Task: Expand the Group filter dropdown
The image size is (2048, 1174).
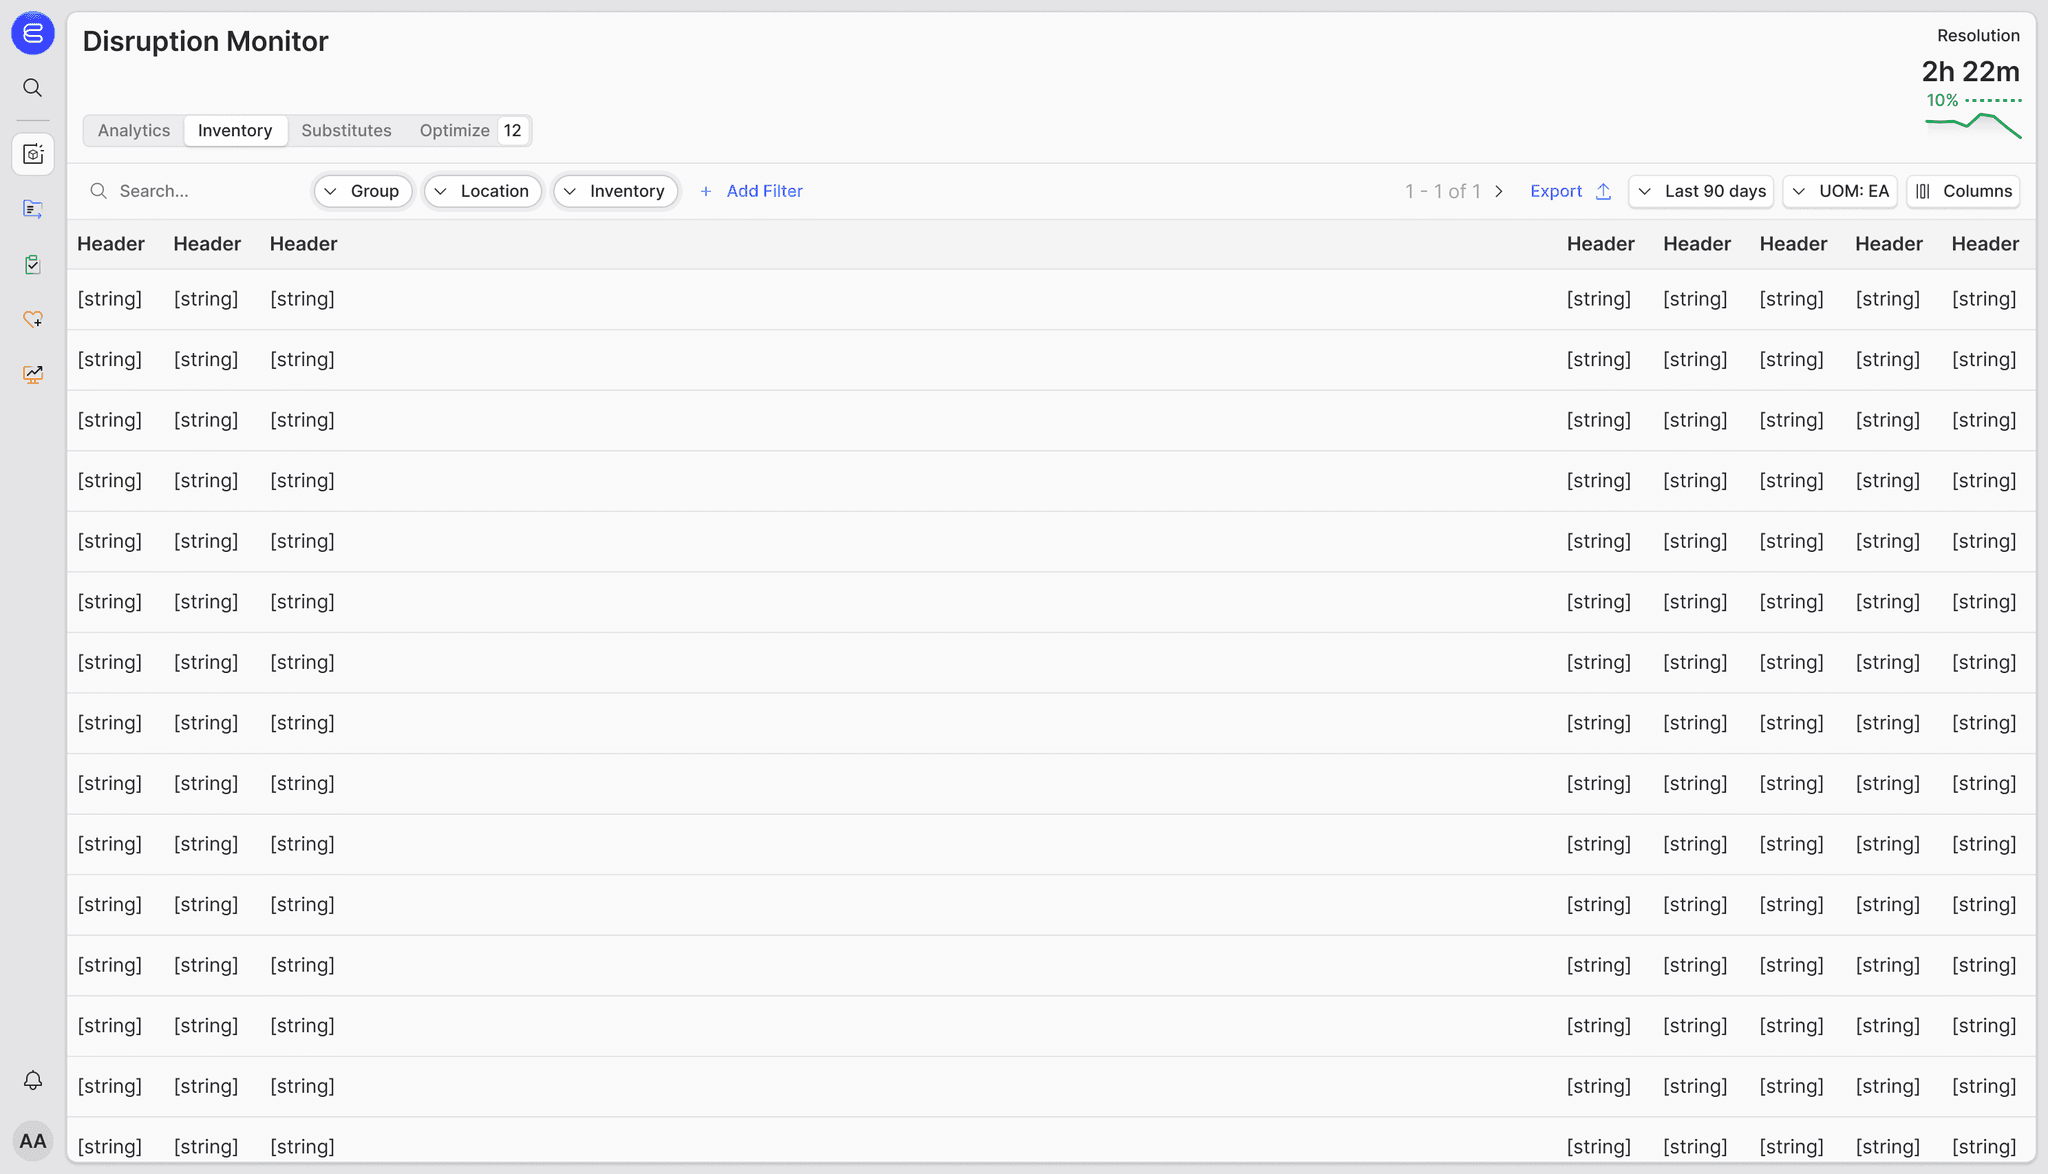Action: coord(362,191)
